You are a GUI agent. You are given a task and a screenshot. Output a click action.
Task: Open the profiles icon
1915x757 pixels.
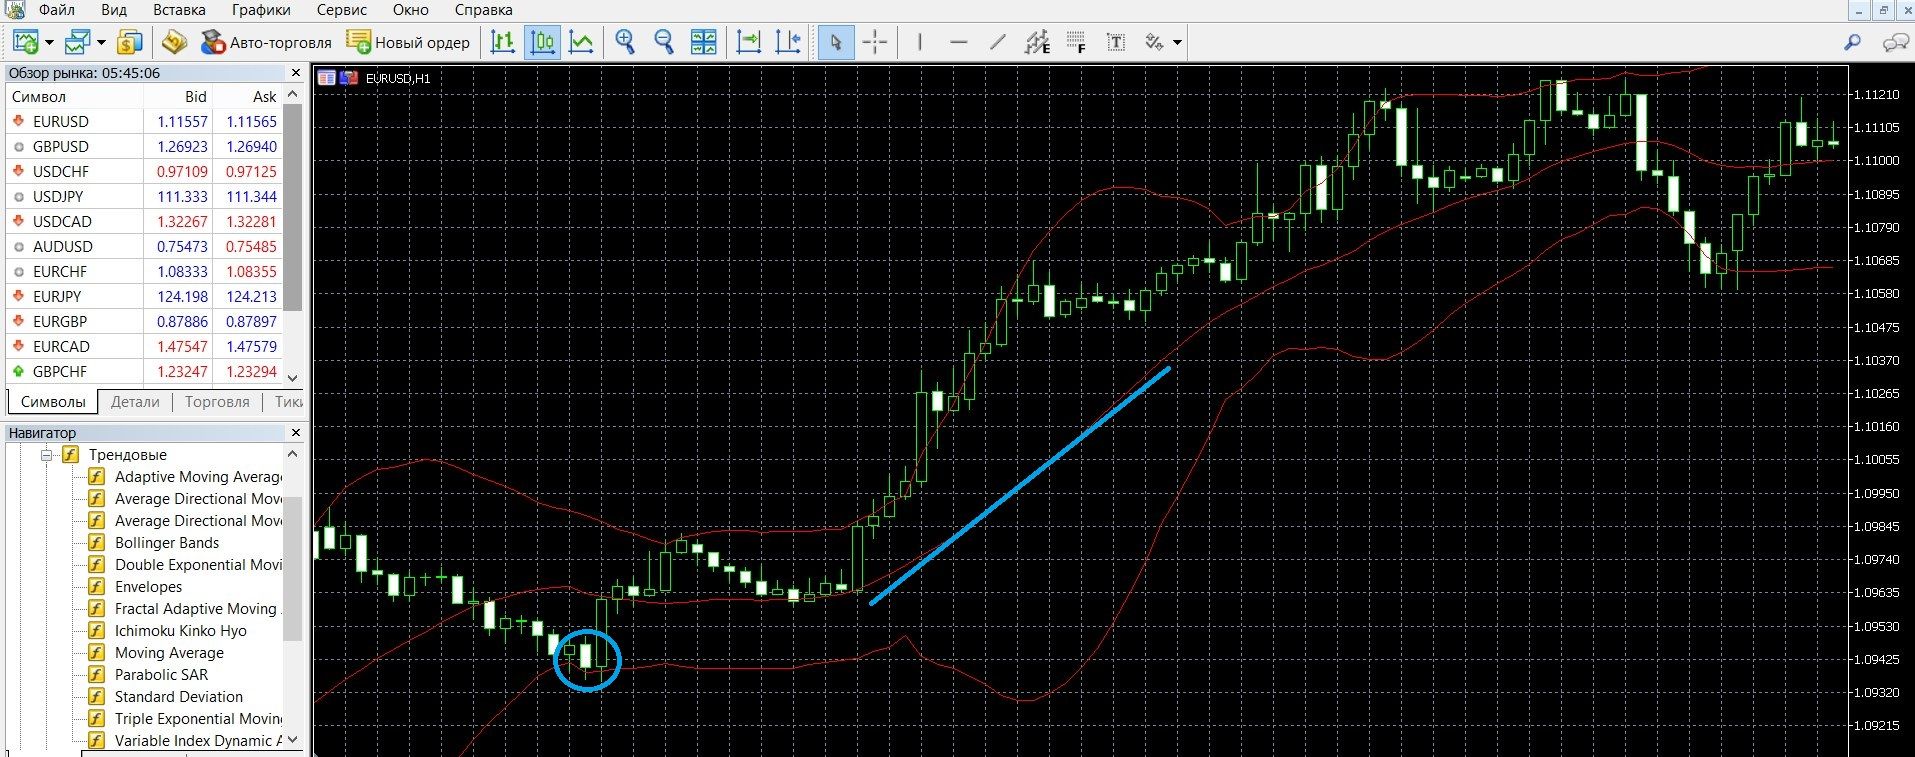(77, 42)
